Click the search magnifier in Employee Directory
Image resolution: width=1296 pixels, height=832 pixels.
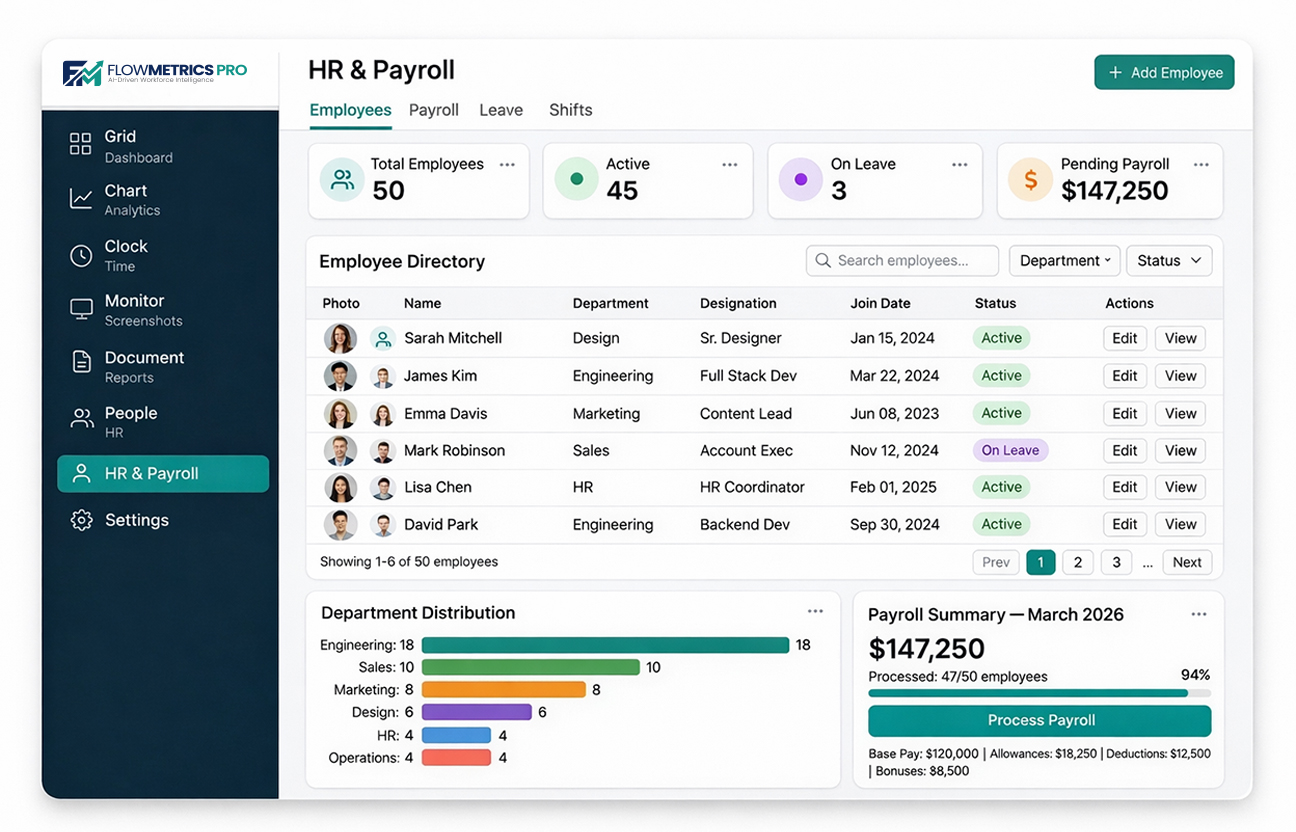coord(823,260)
